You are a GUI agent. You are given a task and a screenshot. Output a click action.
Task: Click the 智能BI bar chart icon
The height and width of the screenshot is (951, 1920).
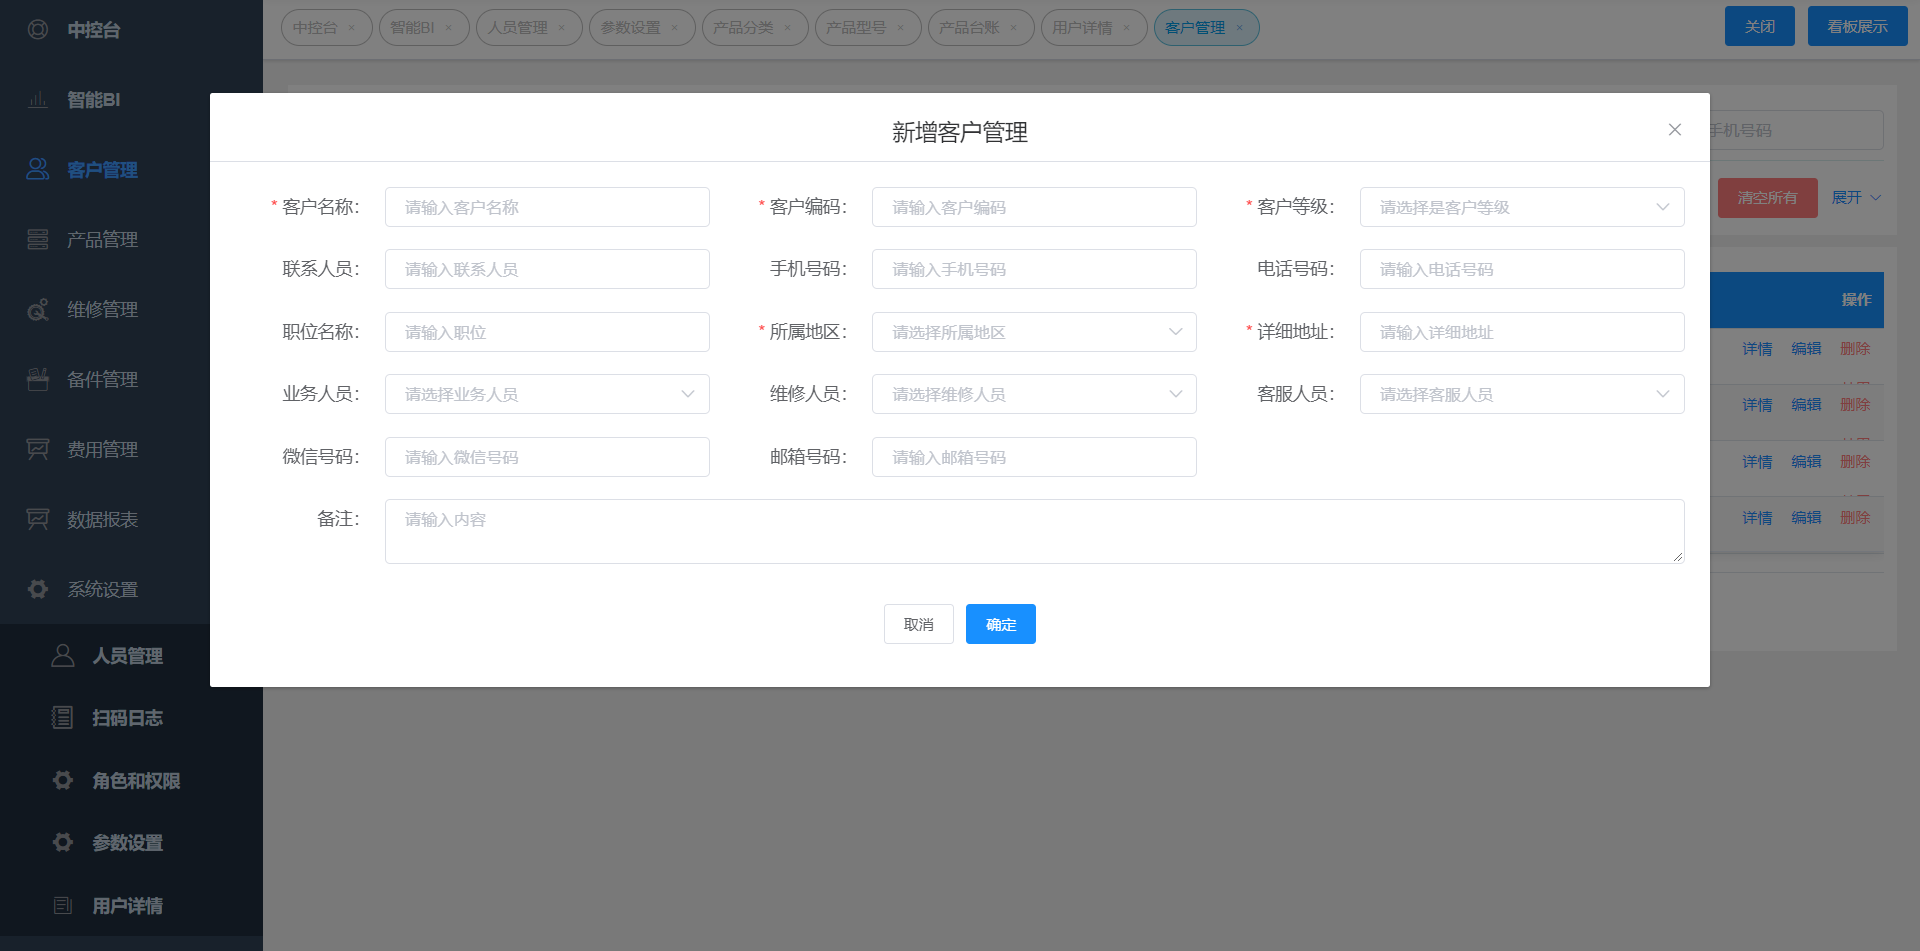pyautogui.click(x=38, y=100)
